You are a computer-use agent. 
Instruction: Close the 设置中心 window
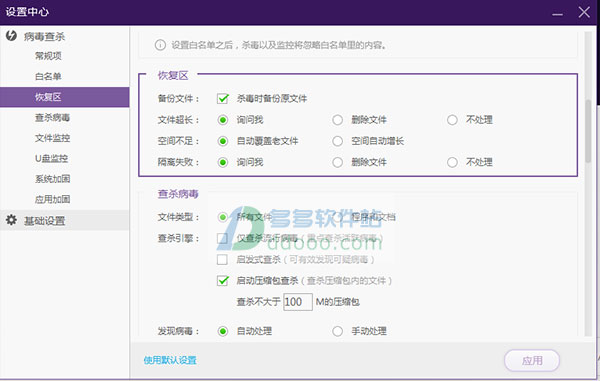click(584, 12)
